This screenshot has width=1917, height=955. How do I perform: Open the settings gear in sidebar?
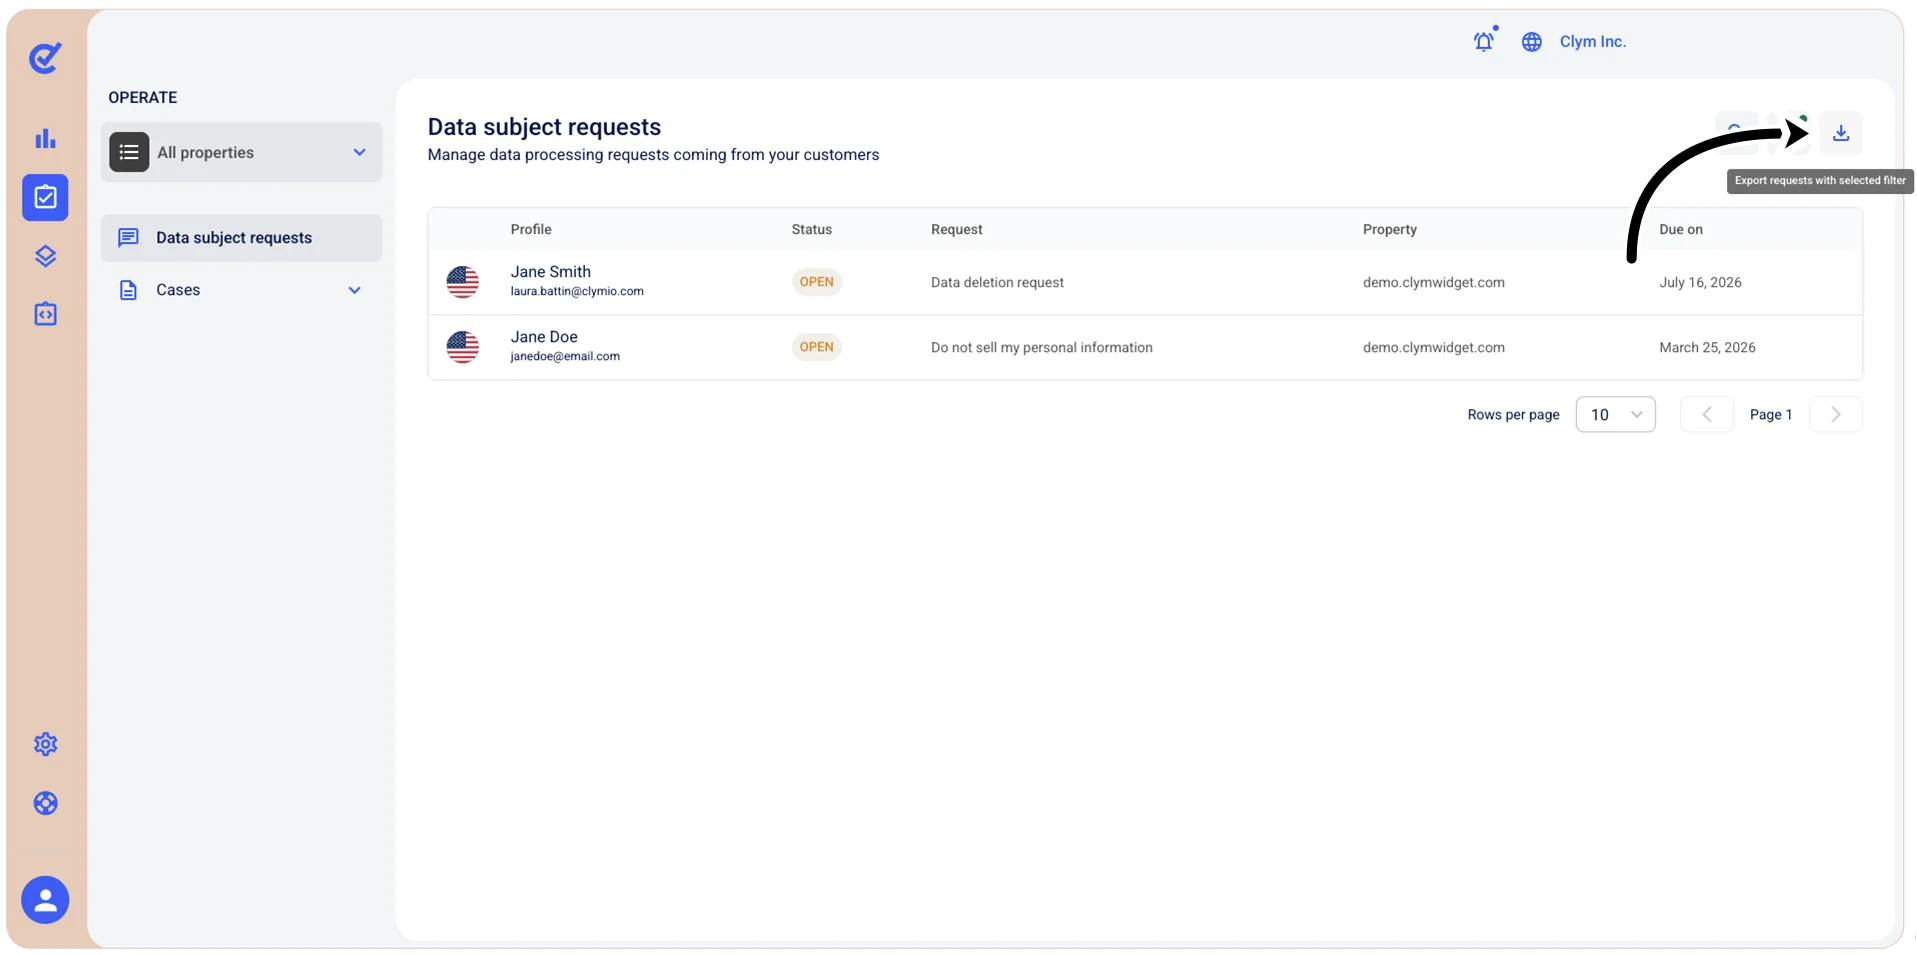[x=45, y=744]
